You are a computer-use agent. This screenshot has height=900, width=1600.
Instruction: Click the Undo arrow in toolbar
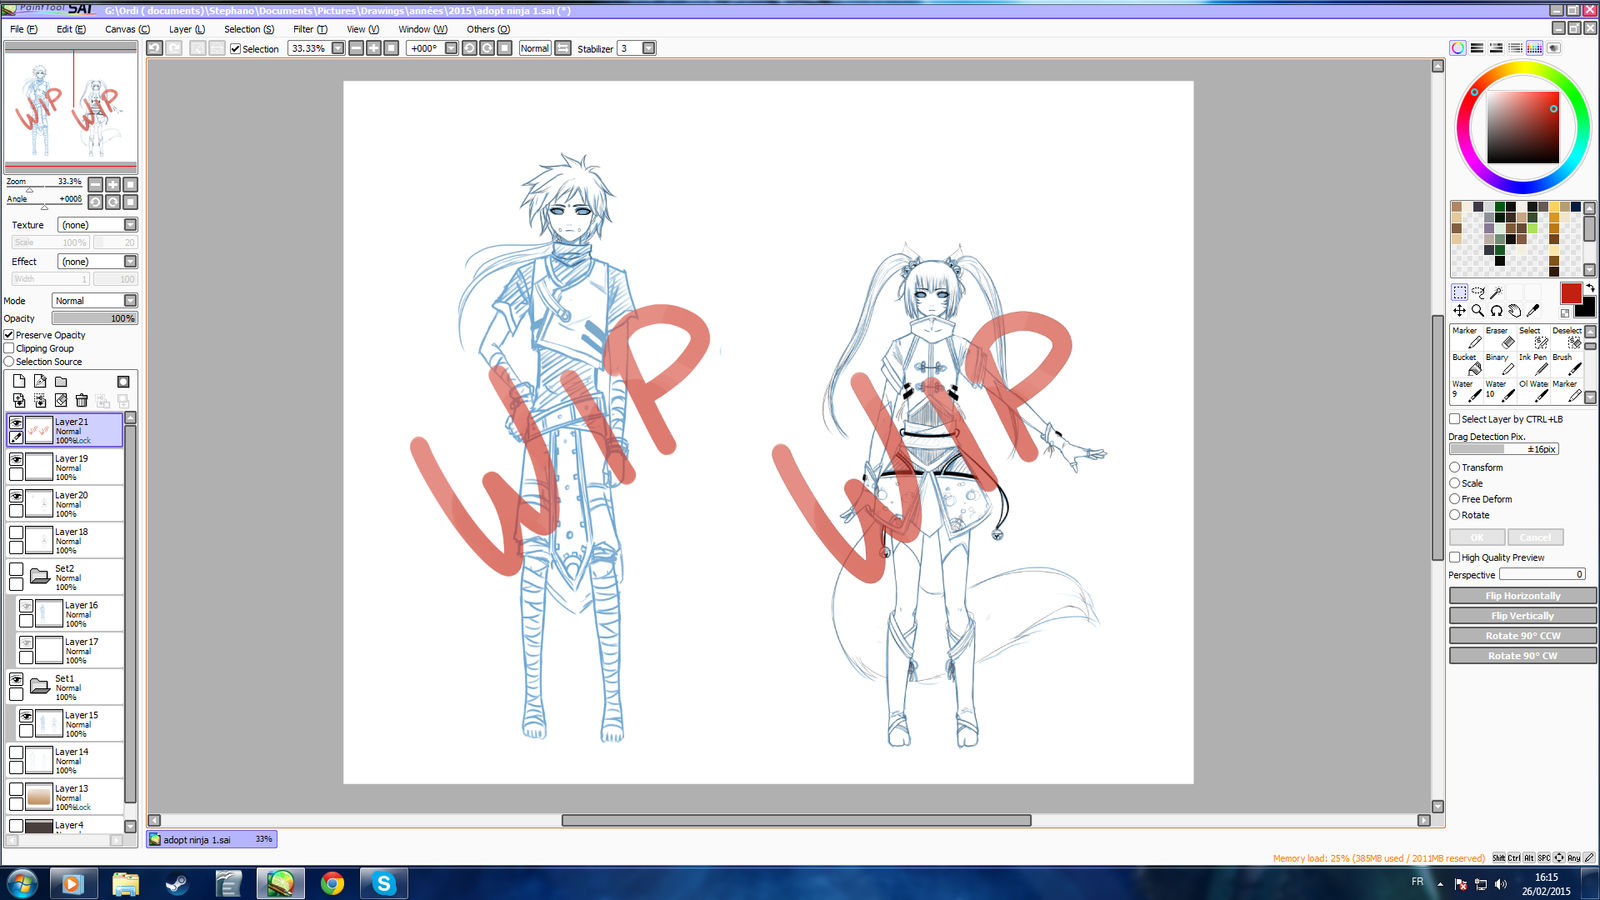coord(154,48)
